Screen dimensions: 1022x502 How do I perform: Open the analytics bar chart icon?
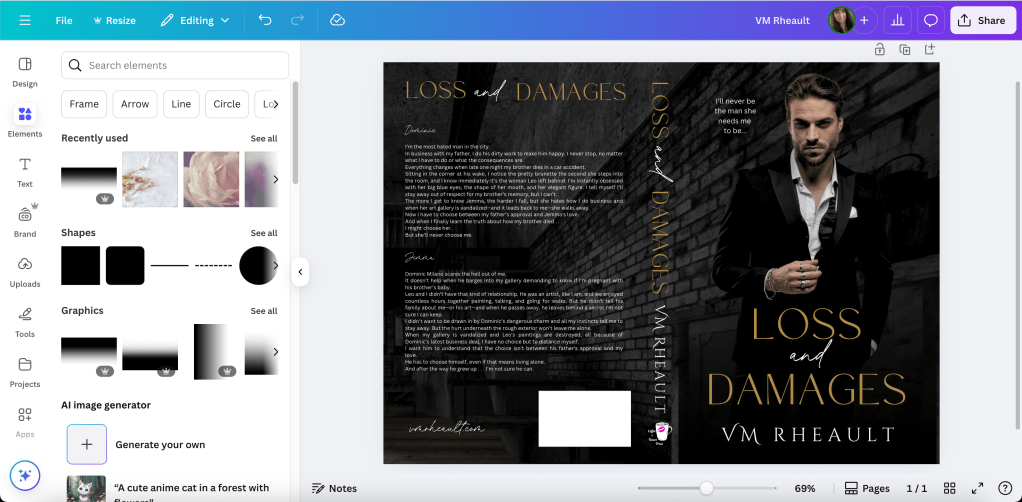point(897,20)
